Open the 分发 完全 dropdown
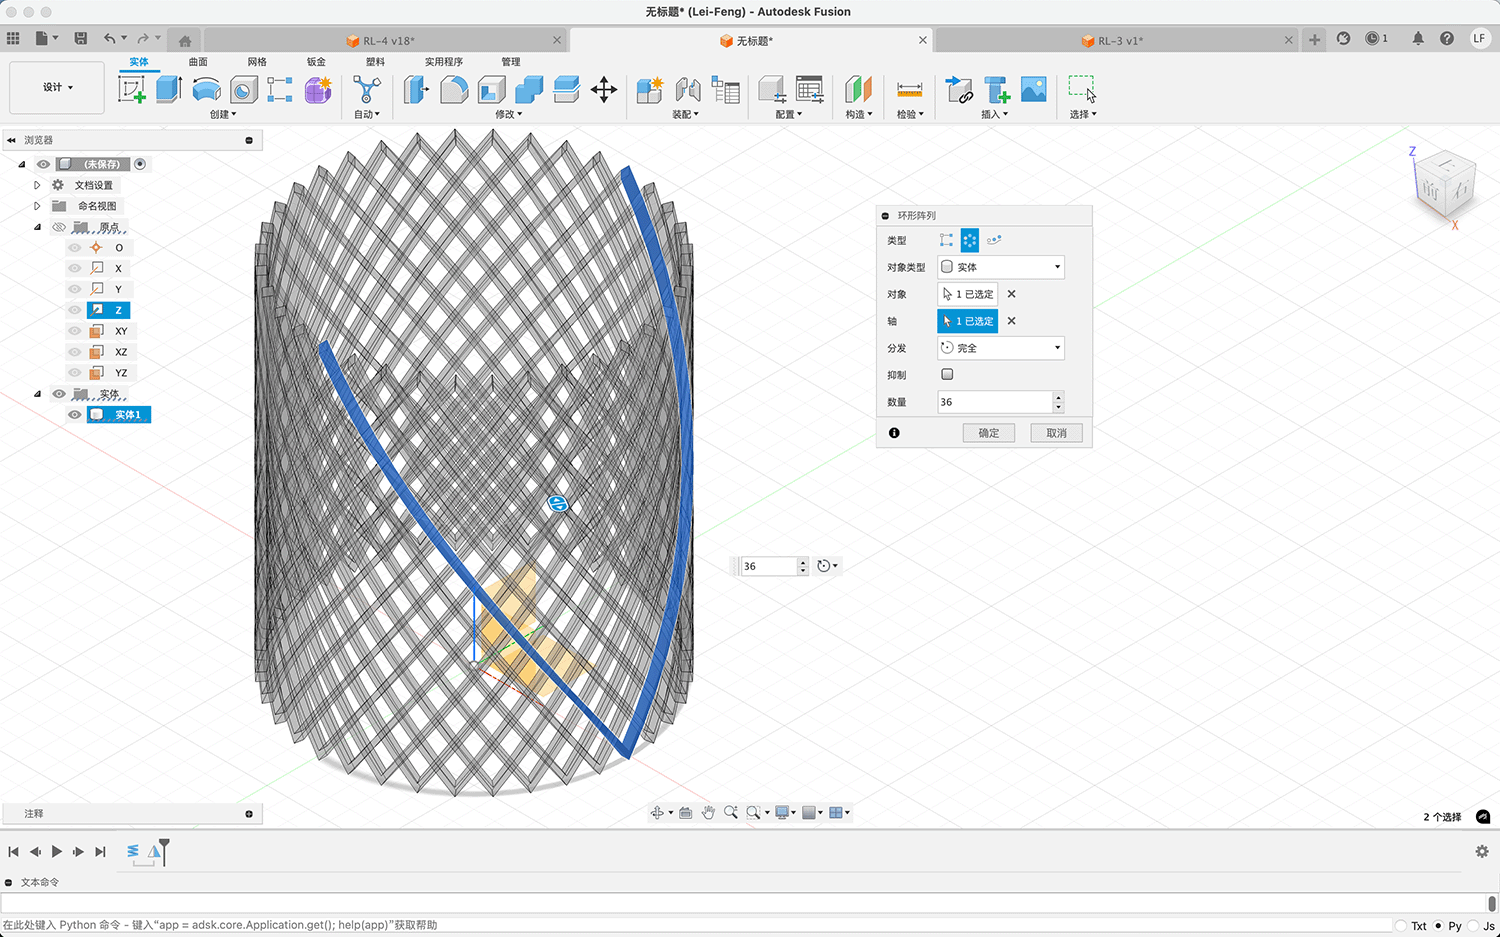Image resolution: width=1500 pixels, height=937 pixels. pyautogui.click(x=1000, y=348)
